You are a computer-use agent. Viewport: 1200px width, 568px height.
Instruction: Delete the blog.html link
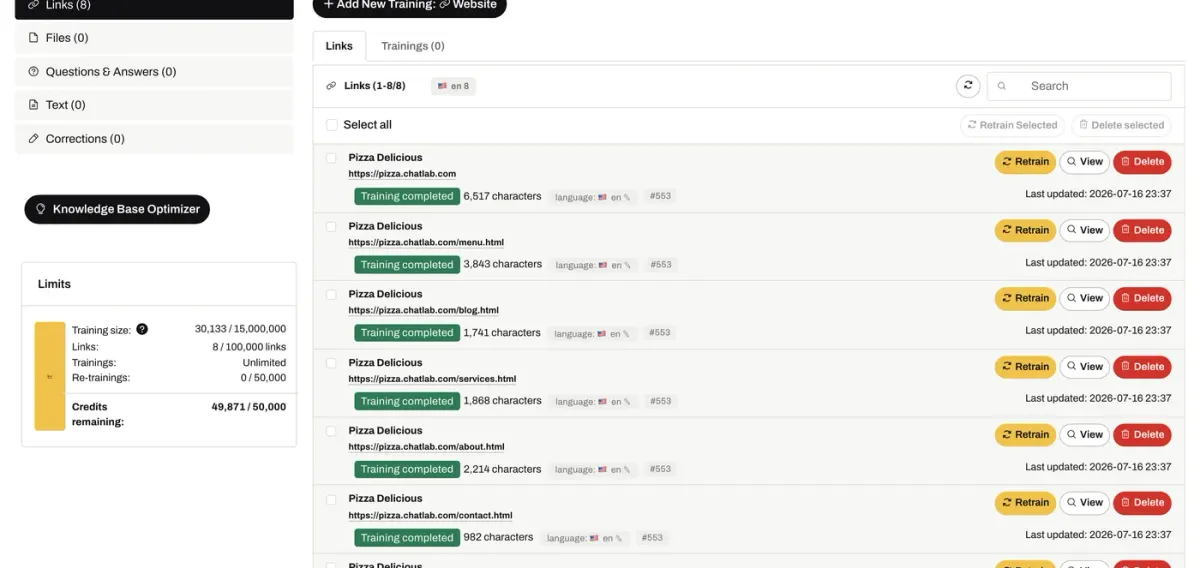tap(1142, 298)
